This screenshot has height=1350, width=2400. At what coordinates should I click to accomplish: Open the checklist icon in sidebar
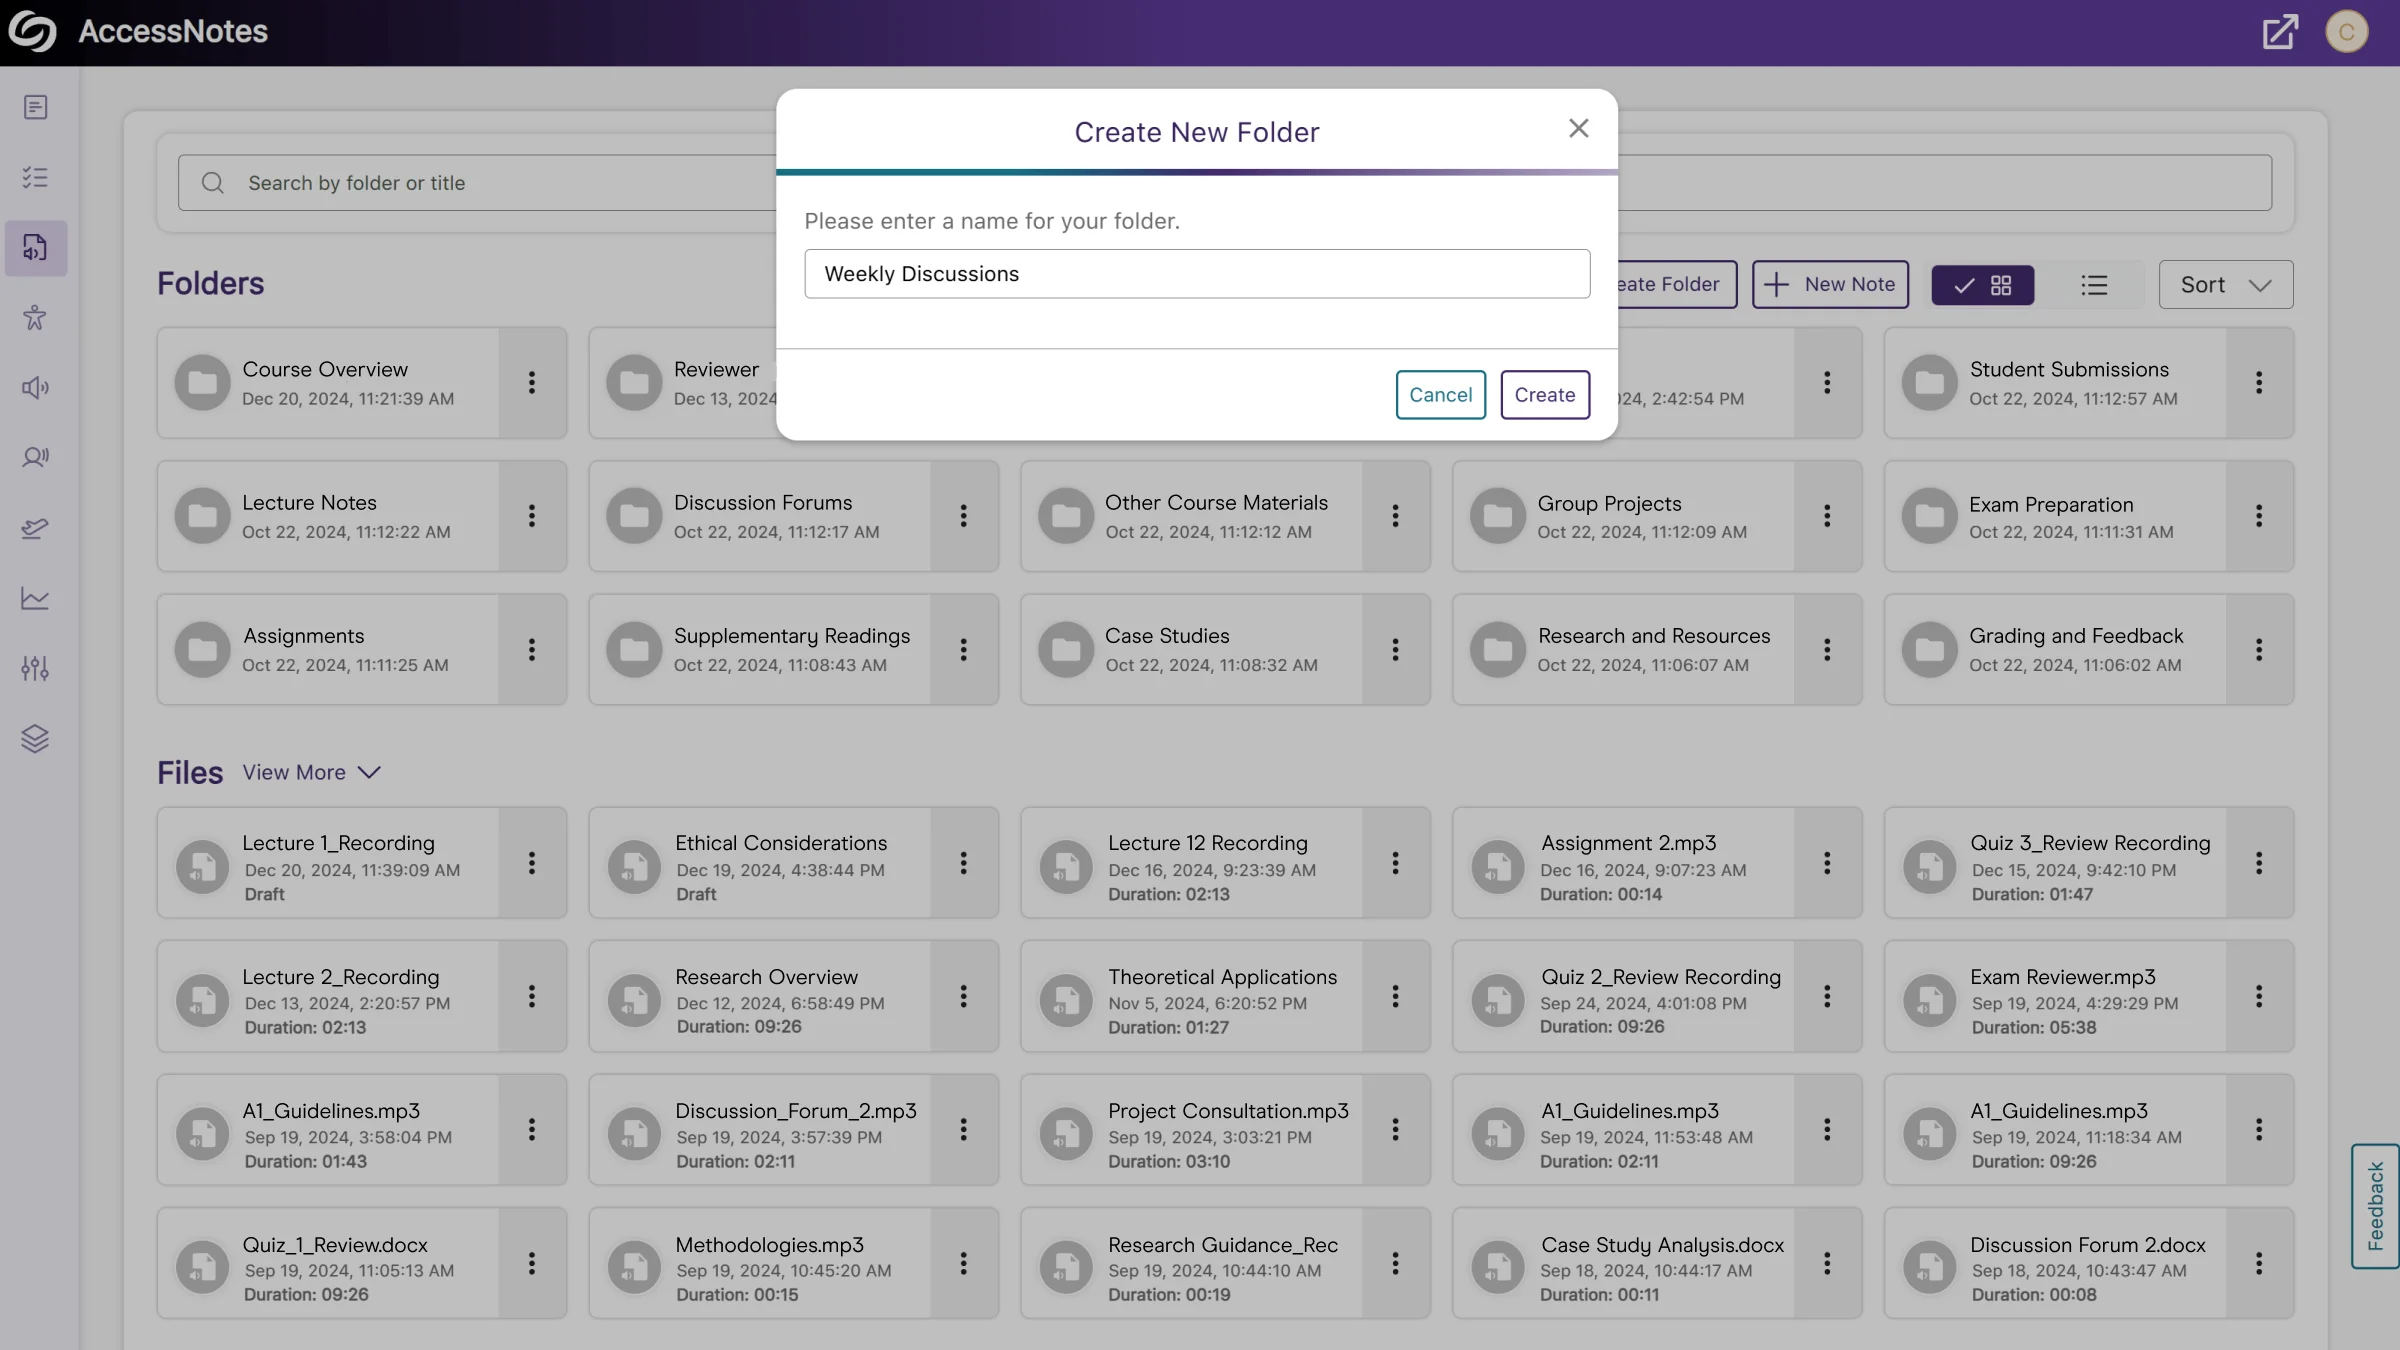click(35, 178)
